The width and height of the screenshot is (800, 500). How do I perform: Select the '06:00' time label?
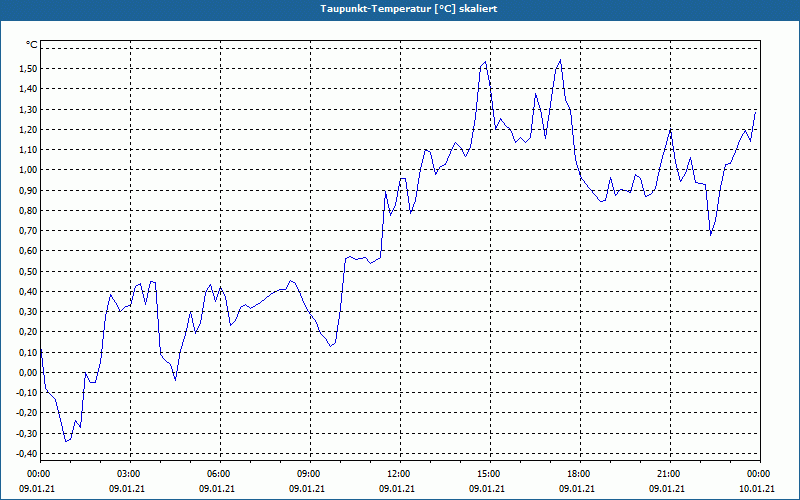point(220,474)
